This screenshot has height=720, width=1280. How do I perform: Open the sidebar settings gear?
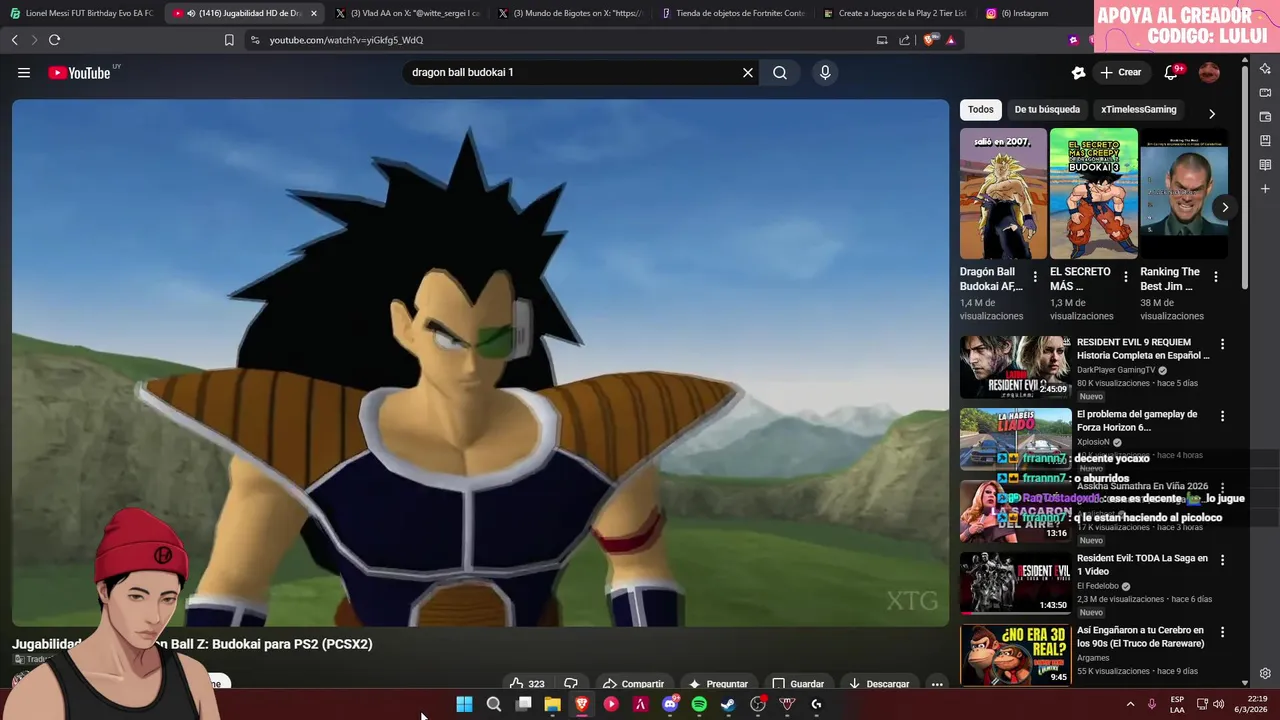(x=1265, y=674)
